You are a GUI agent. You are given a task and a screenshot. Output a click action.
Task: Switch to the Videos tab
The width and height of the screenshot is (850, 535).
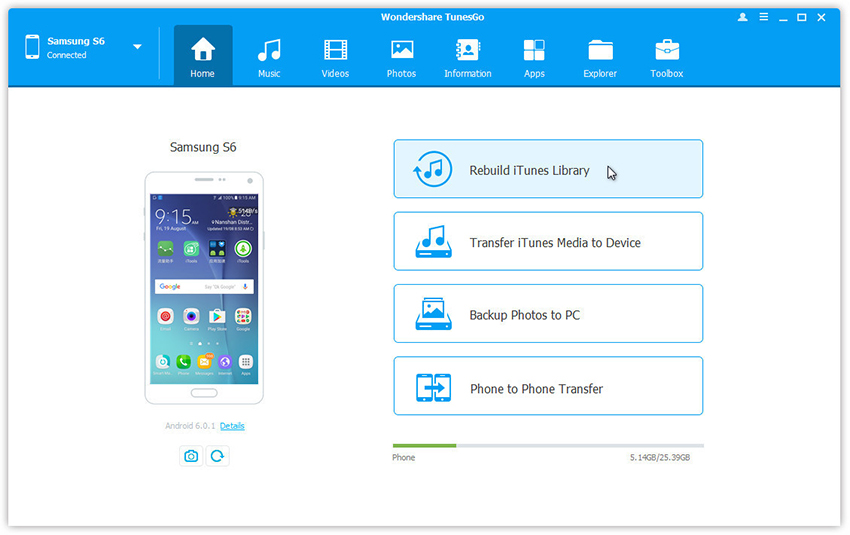coord(335,57)
